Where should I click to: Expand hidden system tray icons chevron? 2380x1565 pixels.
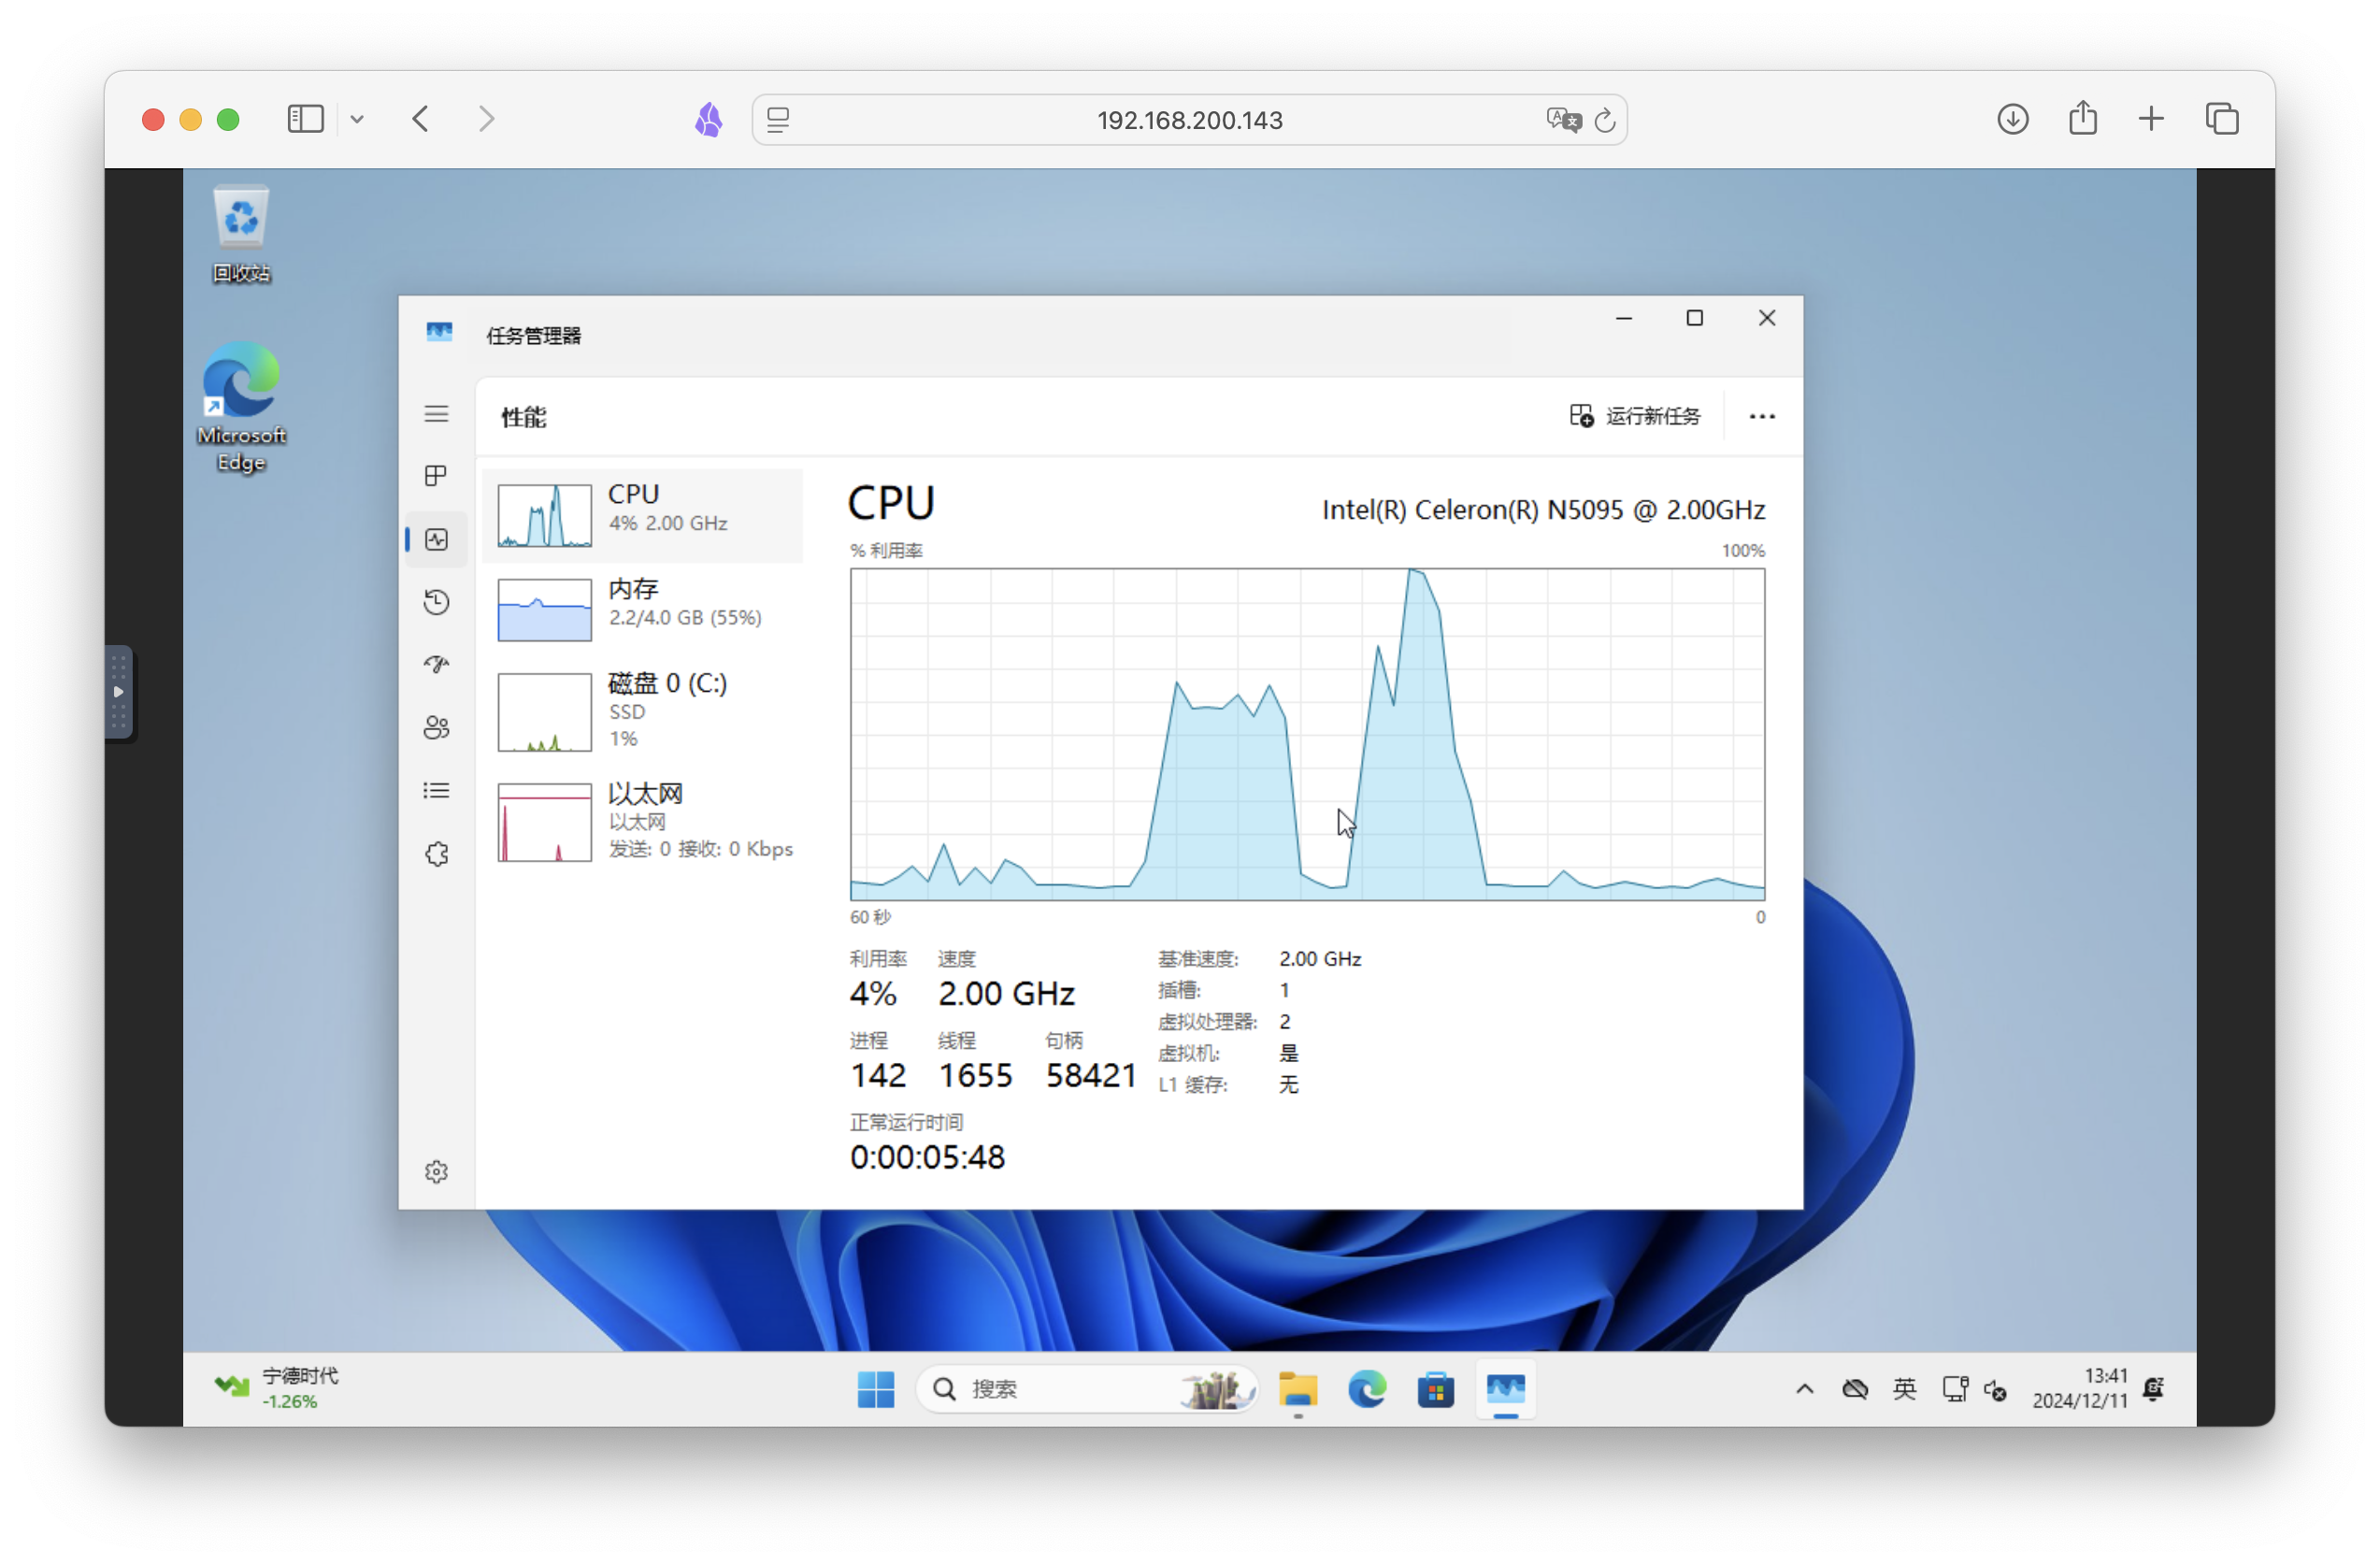click(x=1805, y=1389)
